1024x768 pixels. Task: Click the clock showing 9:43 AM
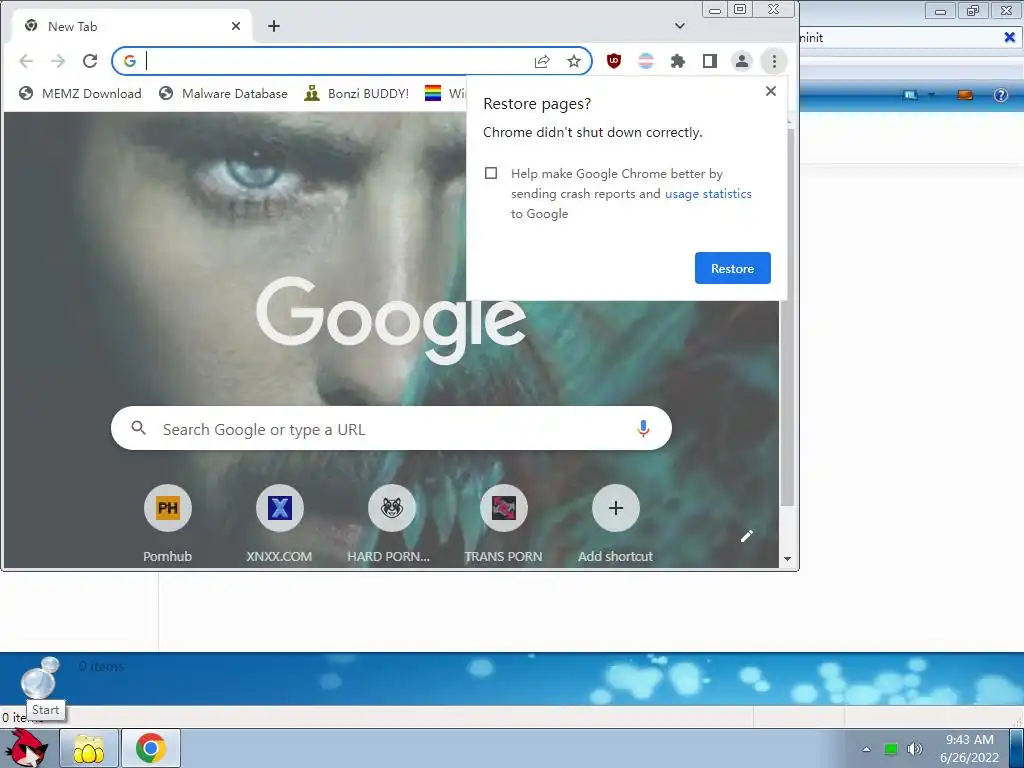[x=969, y=748]
